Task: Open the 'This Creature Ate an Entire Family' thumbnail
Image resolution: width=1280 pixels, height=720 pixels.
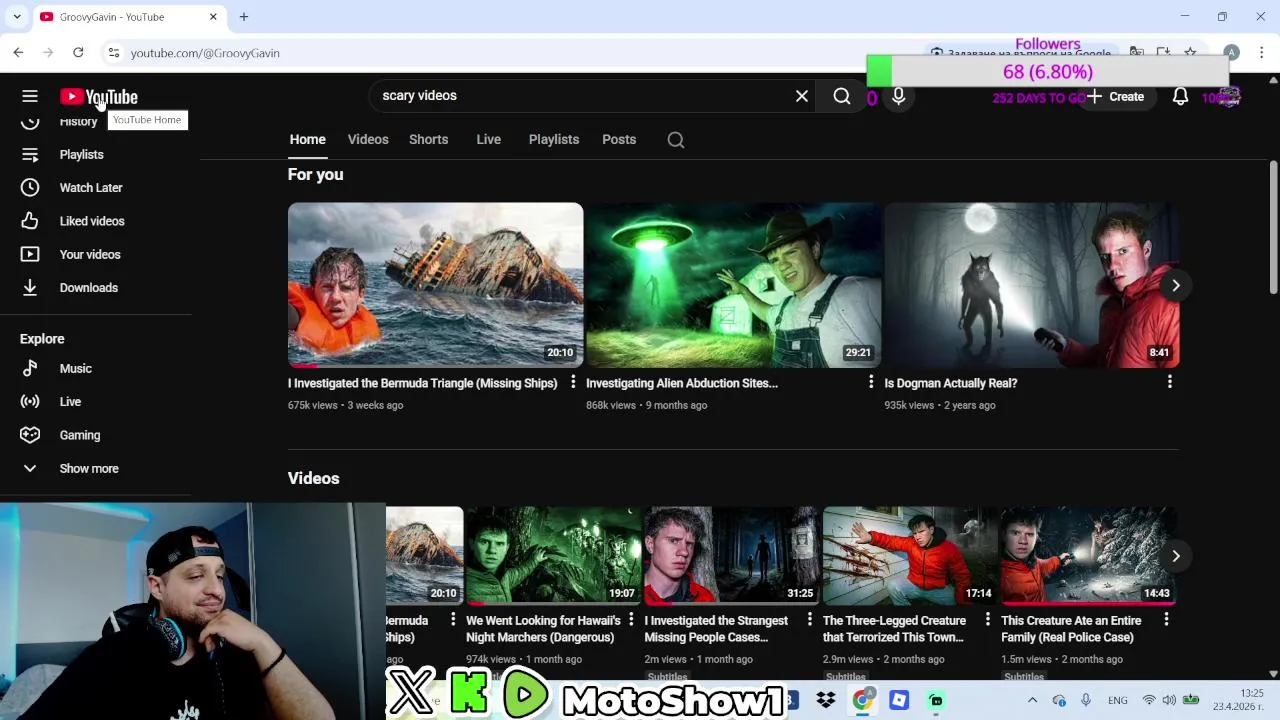Action: pos(1088,556)
